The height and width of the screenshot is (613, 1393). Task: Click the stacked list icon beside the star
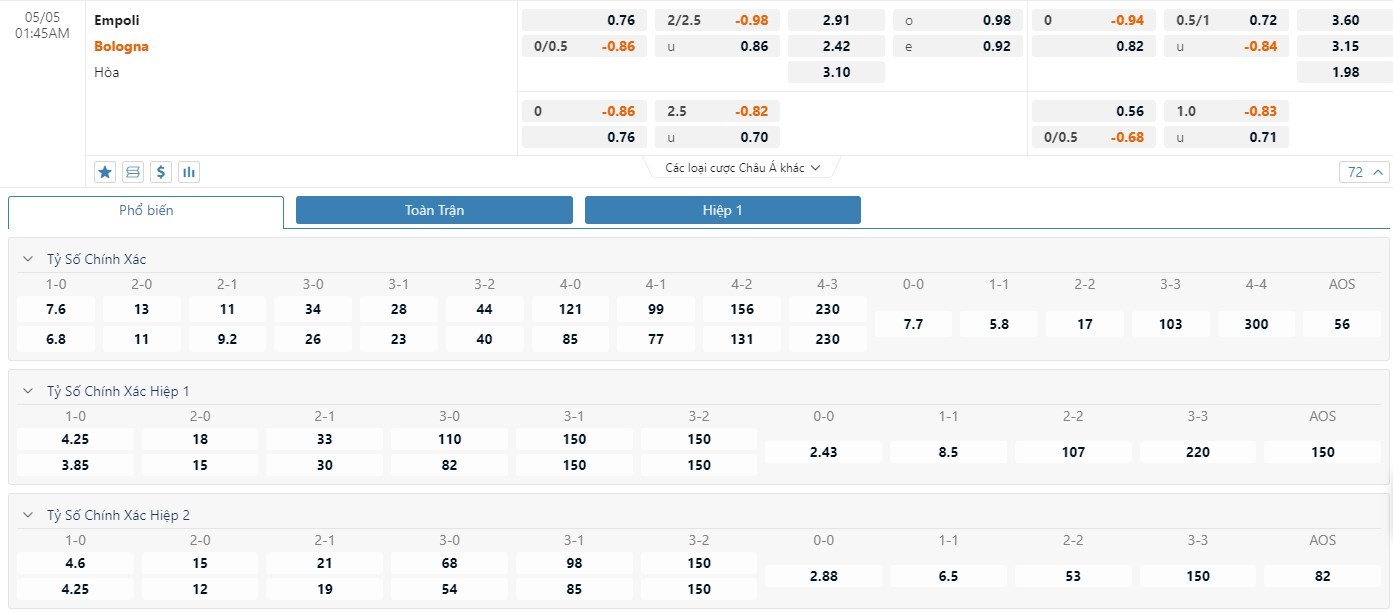[x=133, y=172]
